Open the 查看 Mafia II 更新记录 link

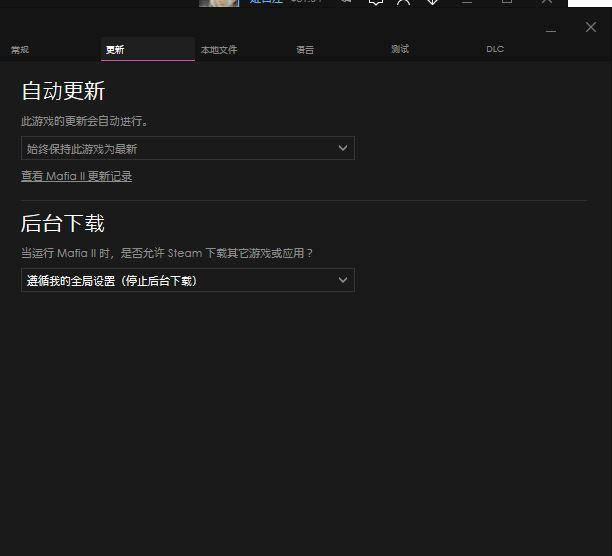(76, 176)
